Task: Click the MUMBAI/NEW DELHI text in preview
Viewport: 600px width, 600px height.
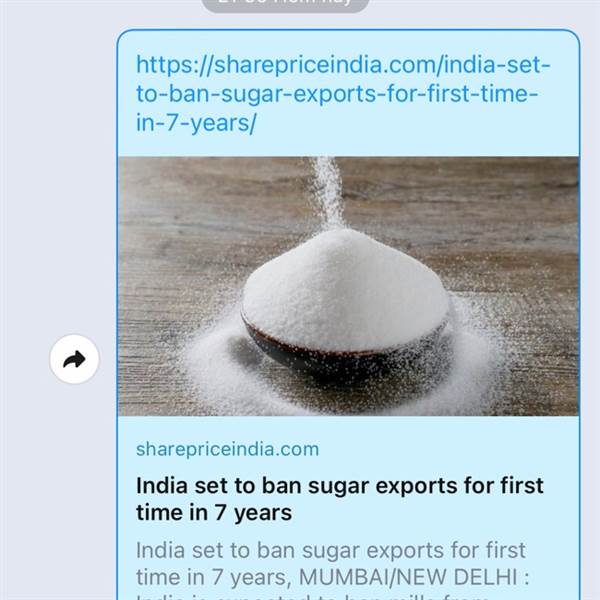Action: (414, 577)
